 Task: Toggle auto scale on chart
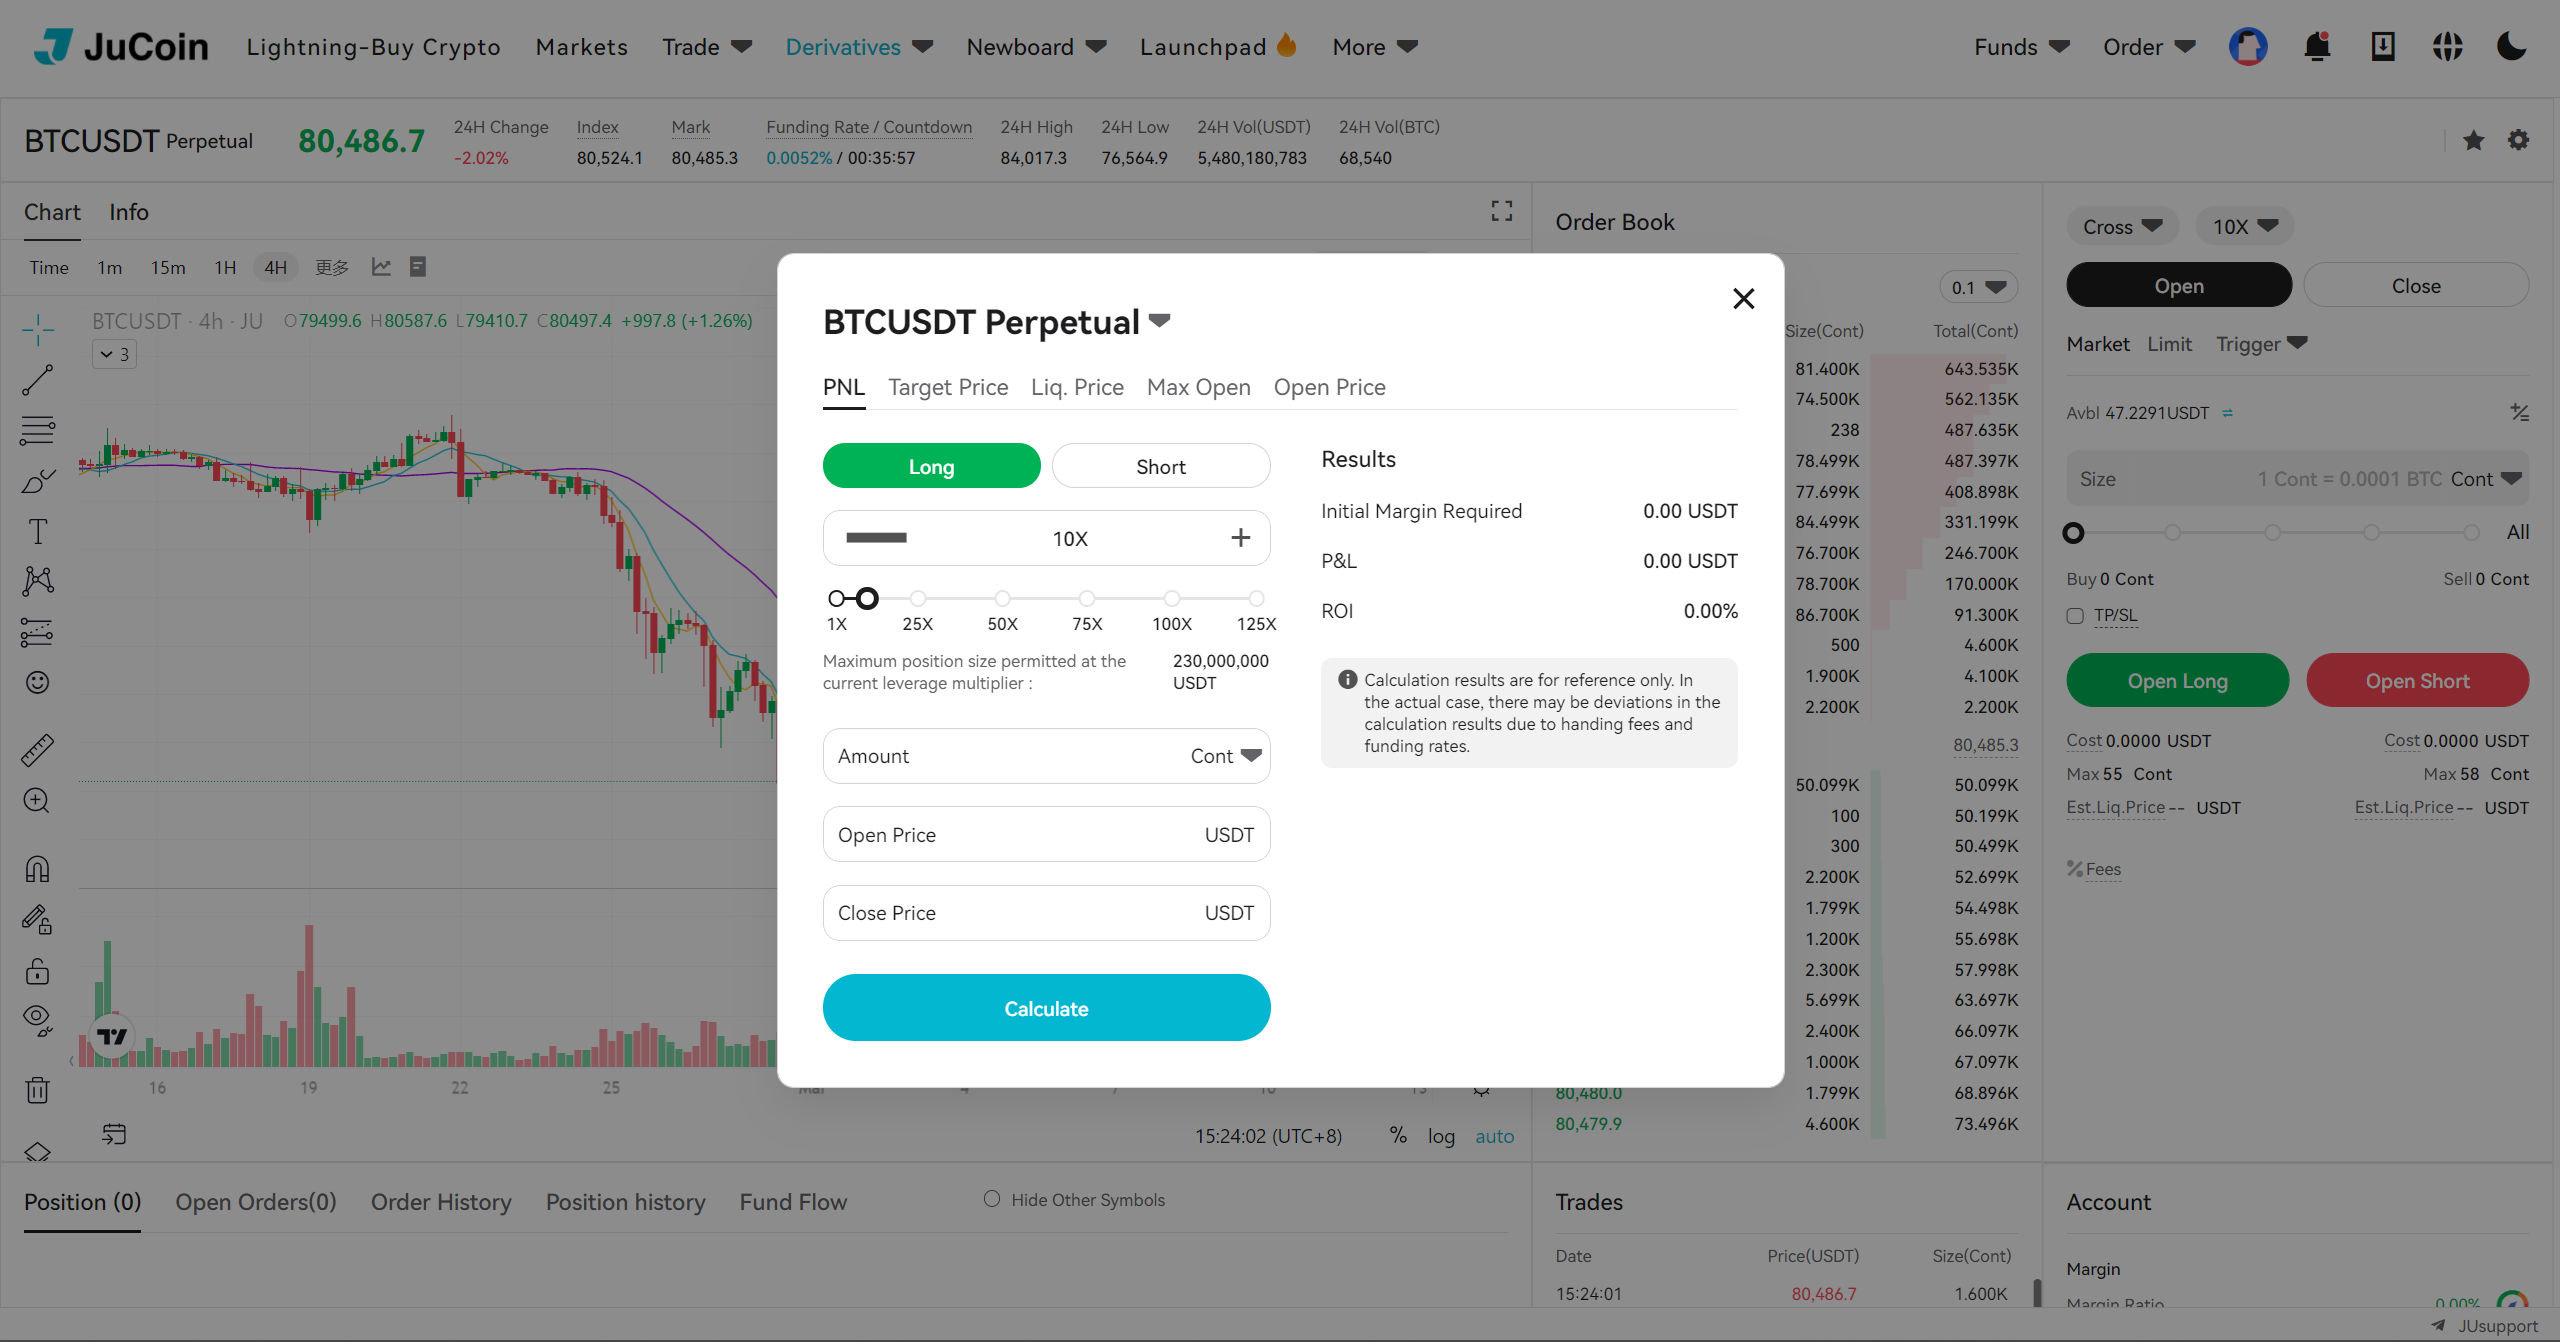[1495, 1136]
